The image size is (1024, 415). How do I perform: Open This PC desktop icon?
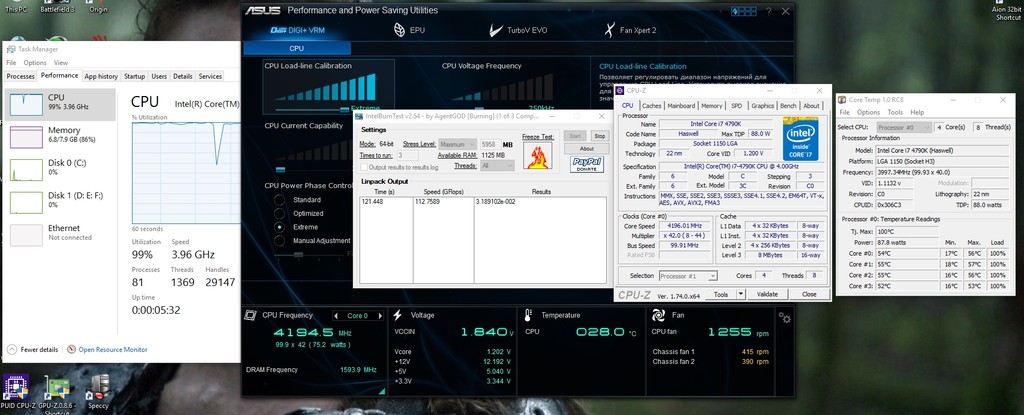coord(16,7)
